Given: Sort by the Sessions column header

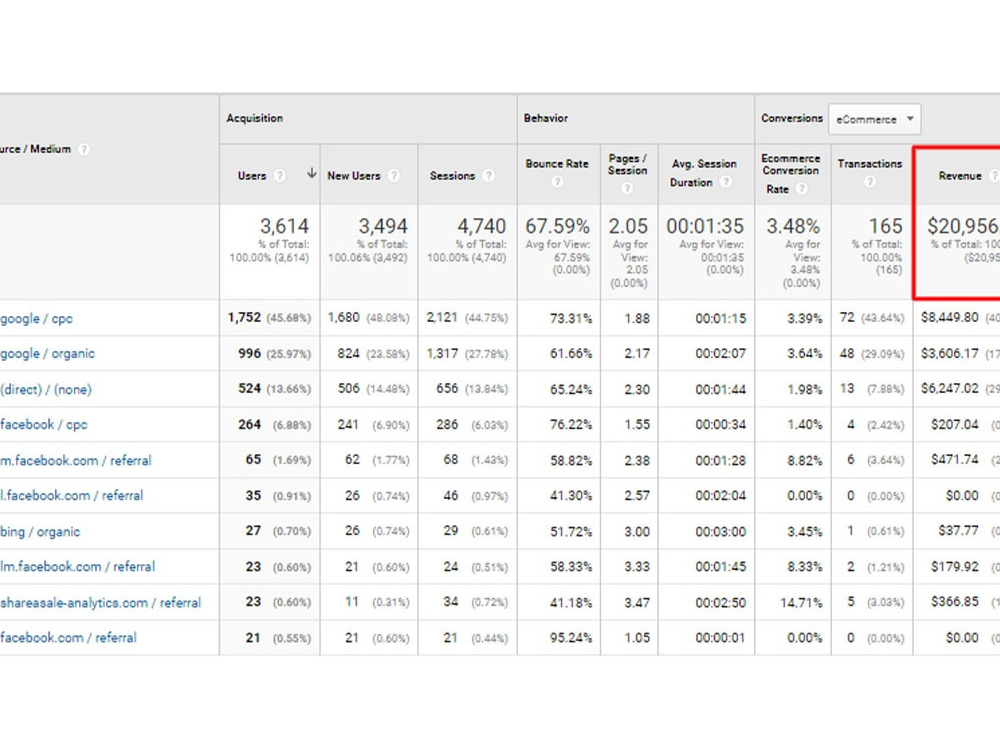Looking at the screenshot, I should (452, 175).
